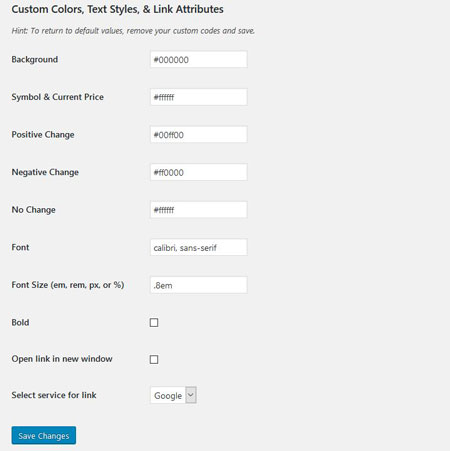Image resolution: width=450 pixels, height=451 pixels.
Task: Click the No Change color field
Action: 199,210
